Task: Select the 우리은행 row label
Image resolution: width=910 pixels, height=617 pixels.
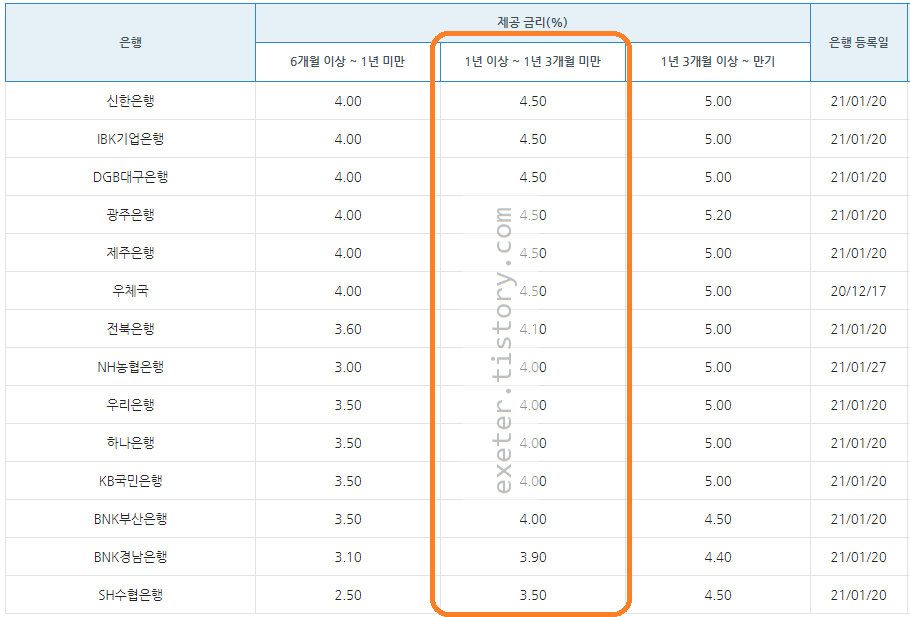Action: [131, 405]
